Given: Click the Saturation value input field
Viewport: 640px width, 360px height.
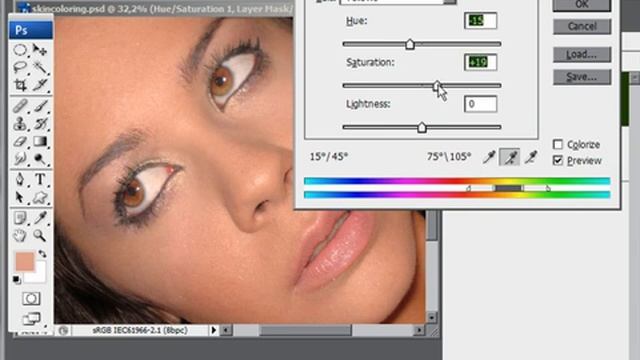Looking at the screenshot, I should tap(480, 62).
